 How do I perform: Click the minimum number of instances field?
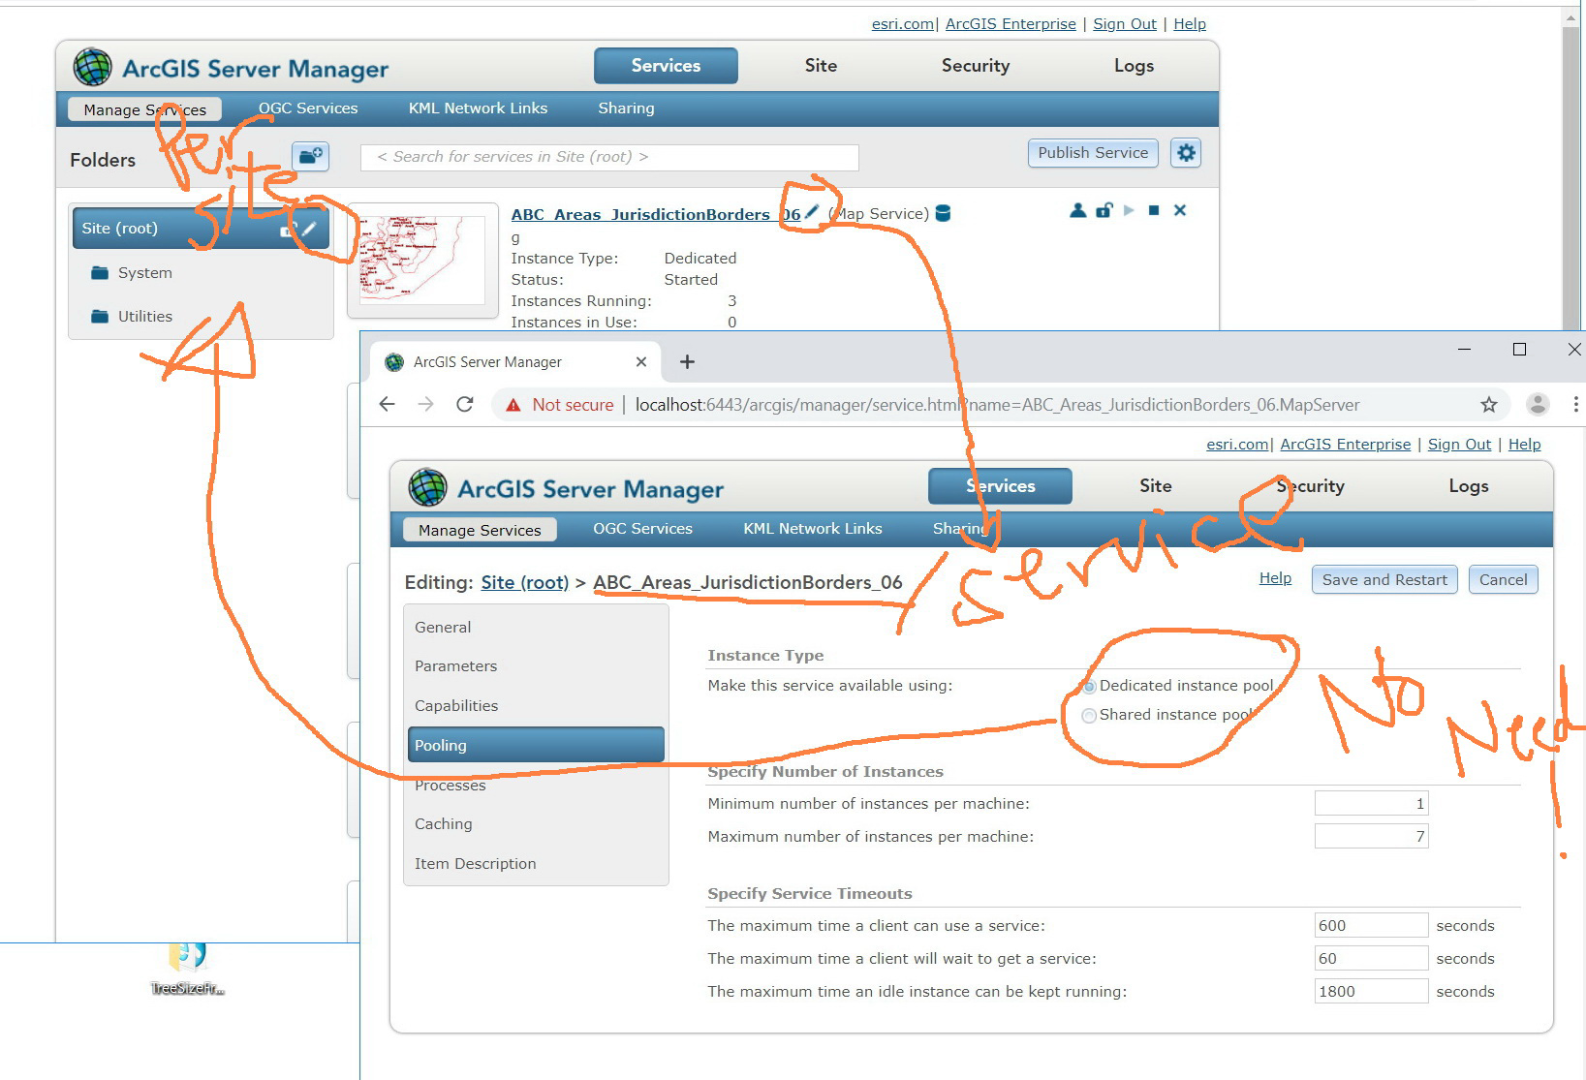tap(1372, 804)
